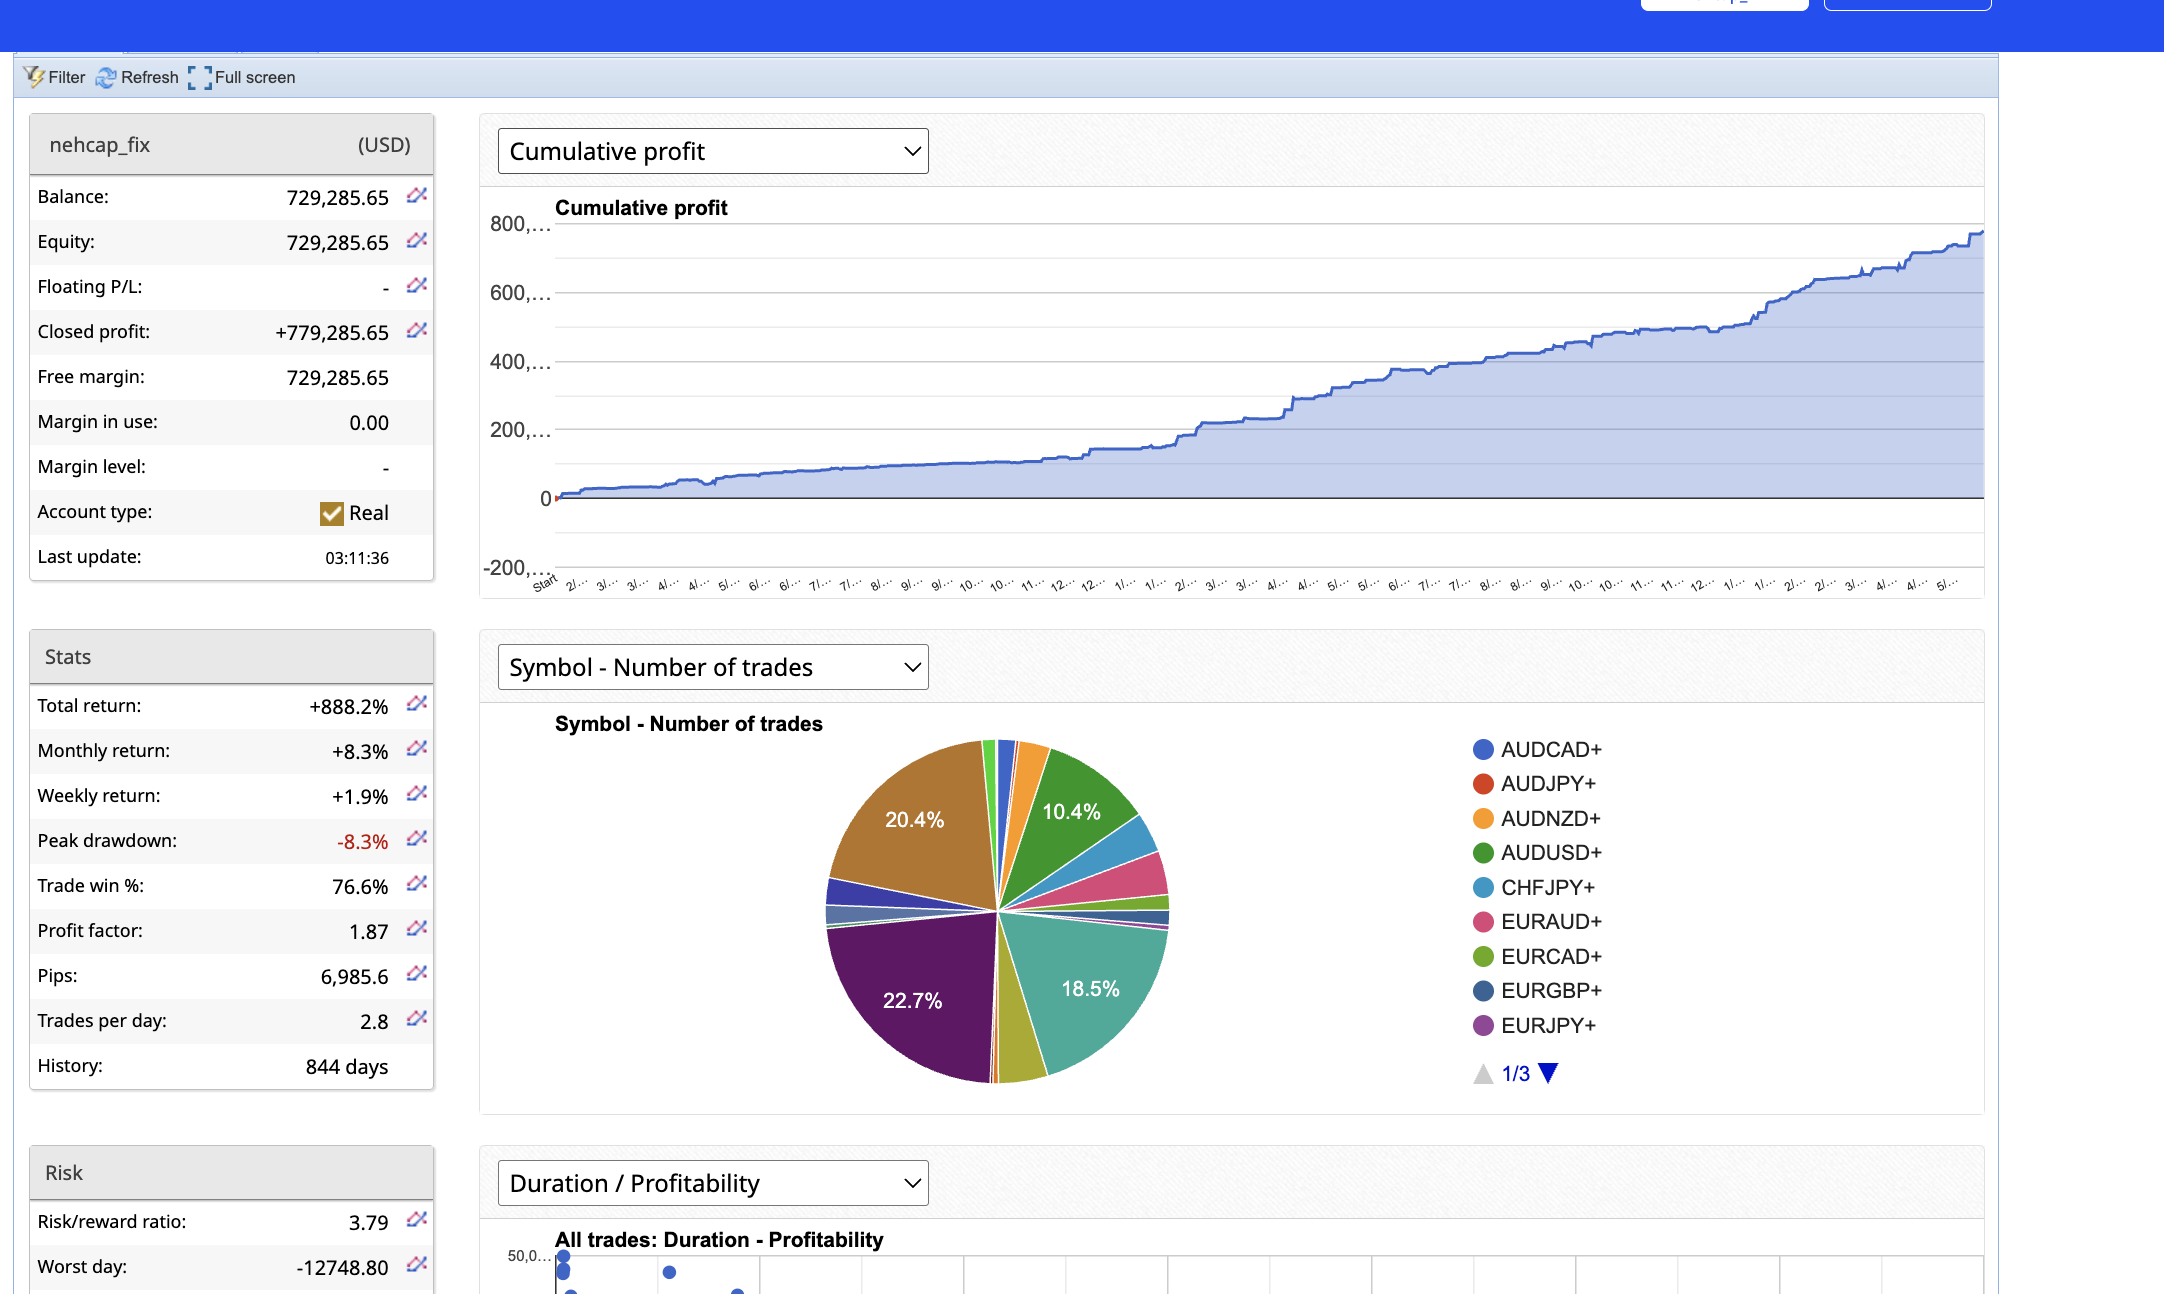Viewport: 2164px width, 1294px height.
Task: Click the Refresh icon in toolbar
Action: point(106,77)
